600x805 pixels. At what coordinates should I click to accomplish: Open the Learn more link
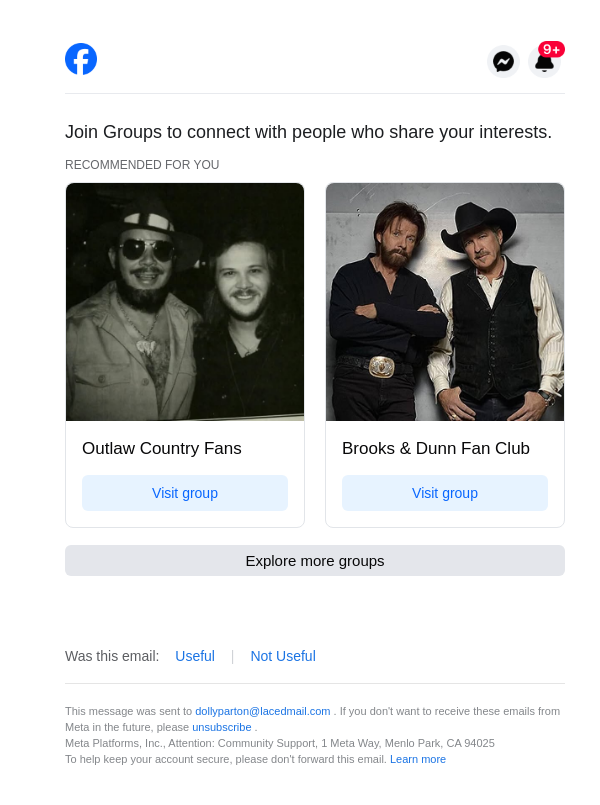pyautogui.click(x=418, y=759)
